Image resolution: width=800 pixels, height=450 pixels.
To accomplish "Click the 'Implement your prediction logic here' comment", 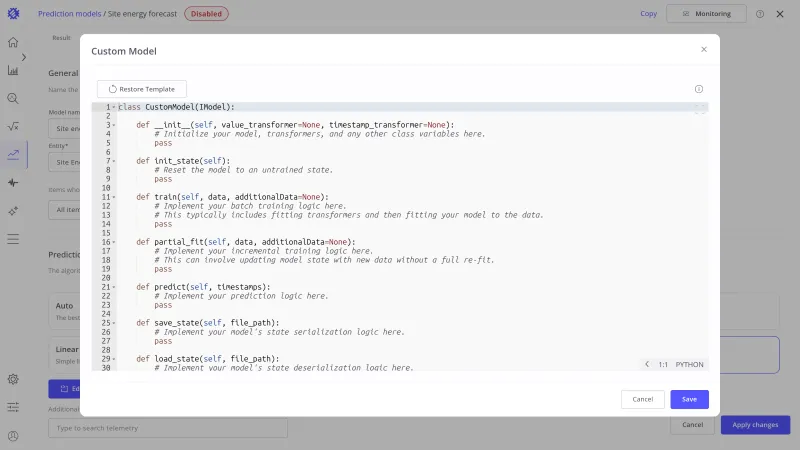I will coord(241,296).
